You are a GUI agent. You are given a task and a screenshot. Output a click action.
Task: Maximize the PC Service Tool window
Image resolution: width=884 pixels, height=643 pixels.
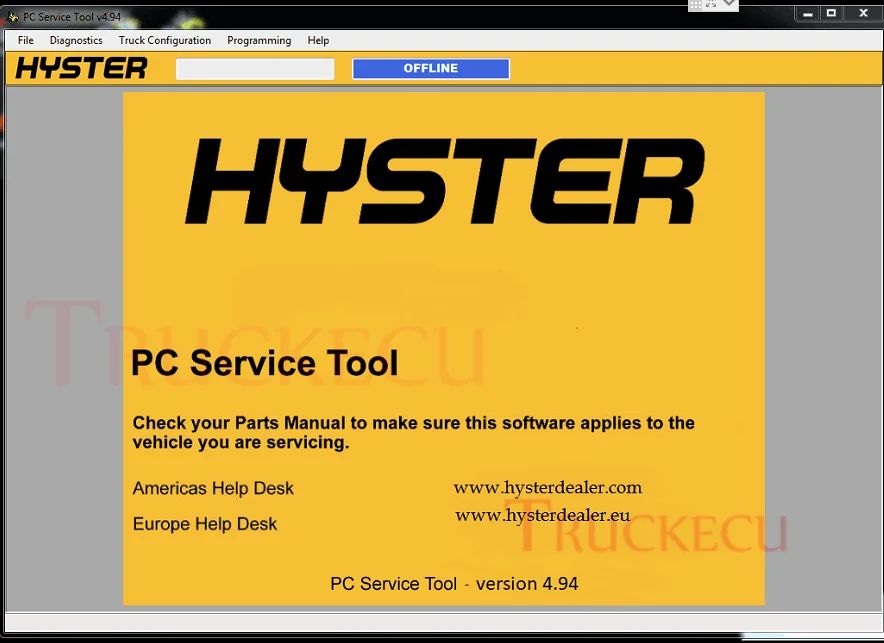pos(831,14)
